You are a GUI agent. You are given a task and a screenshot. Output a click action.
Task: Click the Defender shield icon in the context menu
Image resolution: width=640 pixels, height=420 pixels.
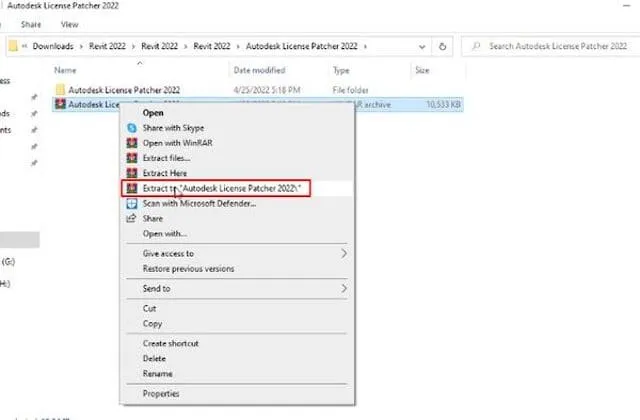click(132, 203)
